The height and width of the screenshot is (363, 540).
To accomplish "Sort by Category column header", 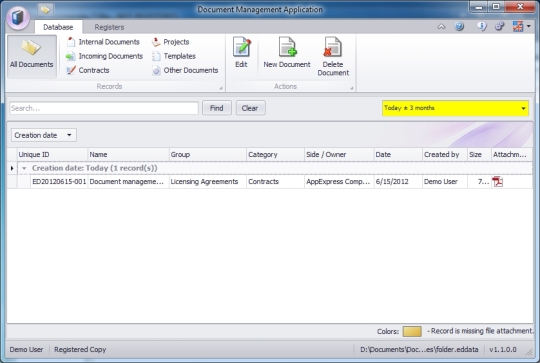I will click(276, 155).
